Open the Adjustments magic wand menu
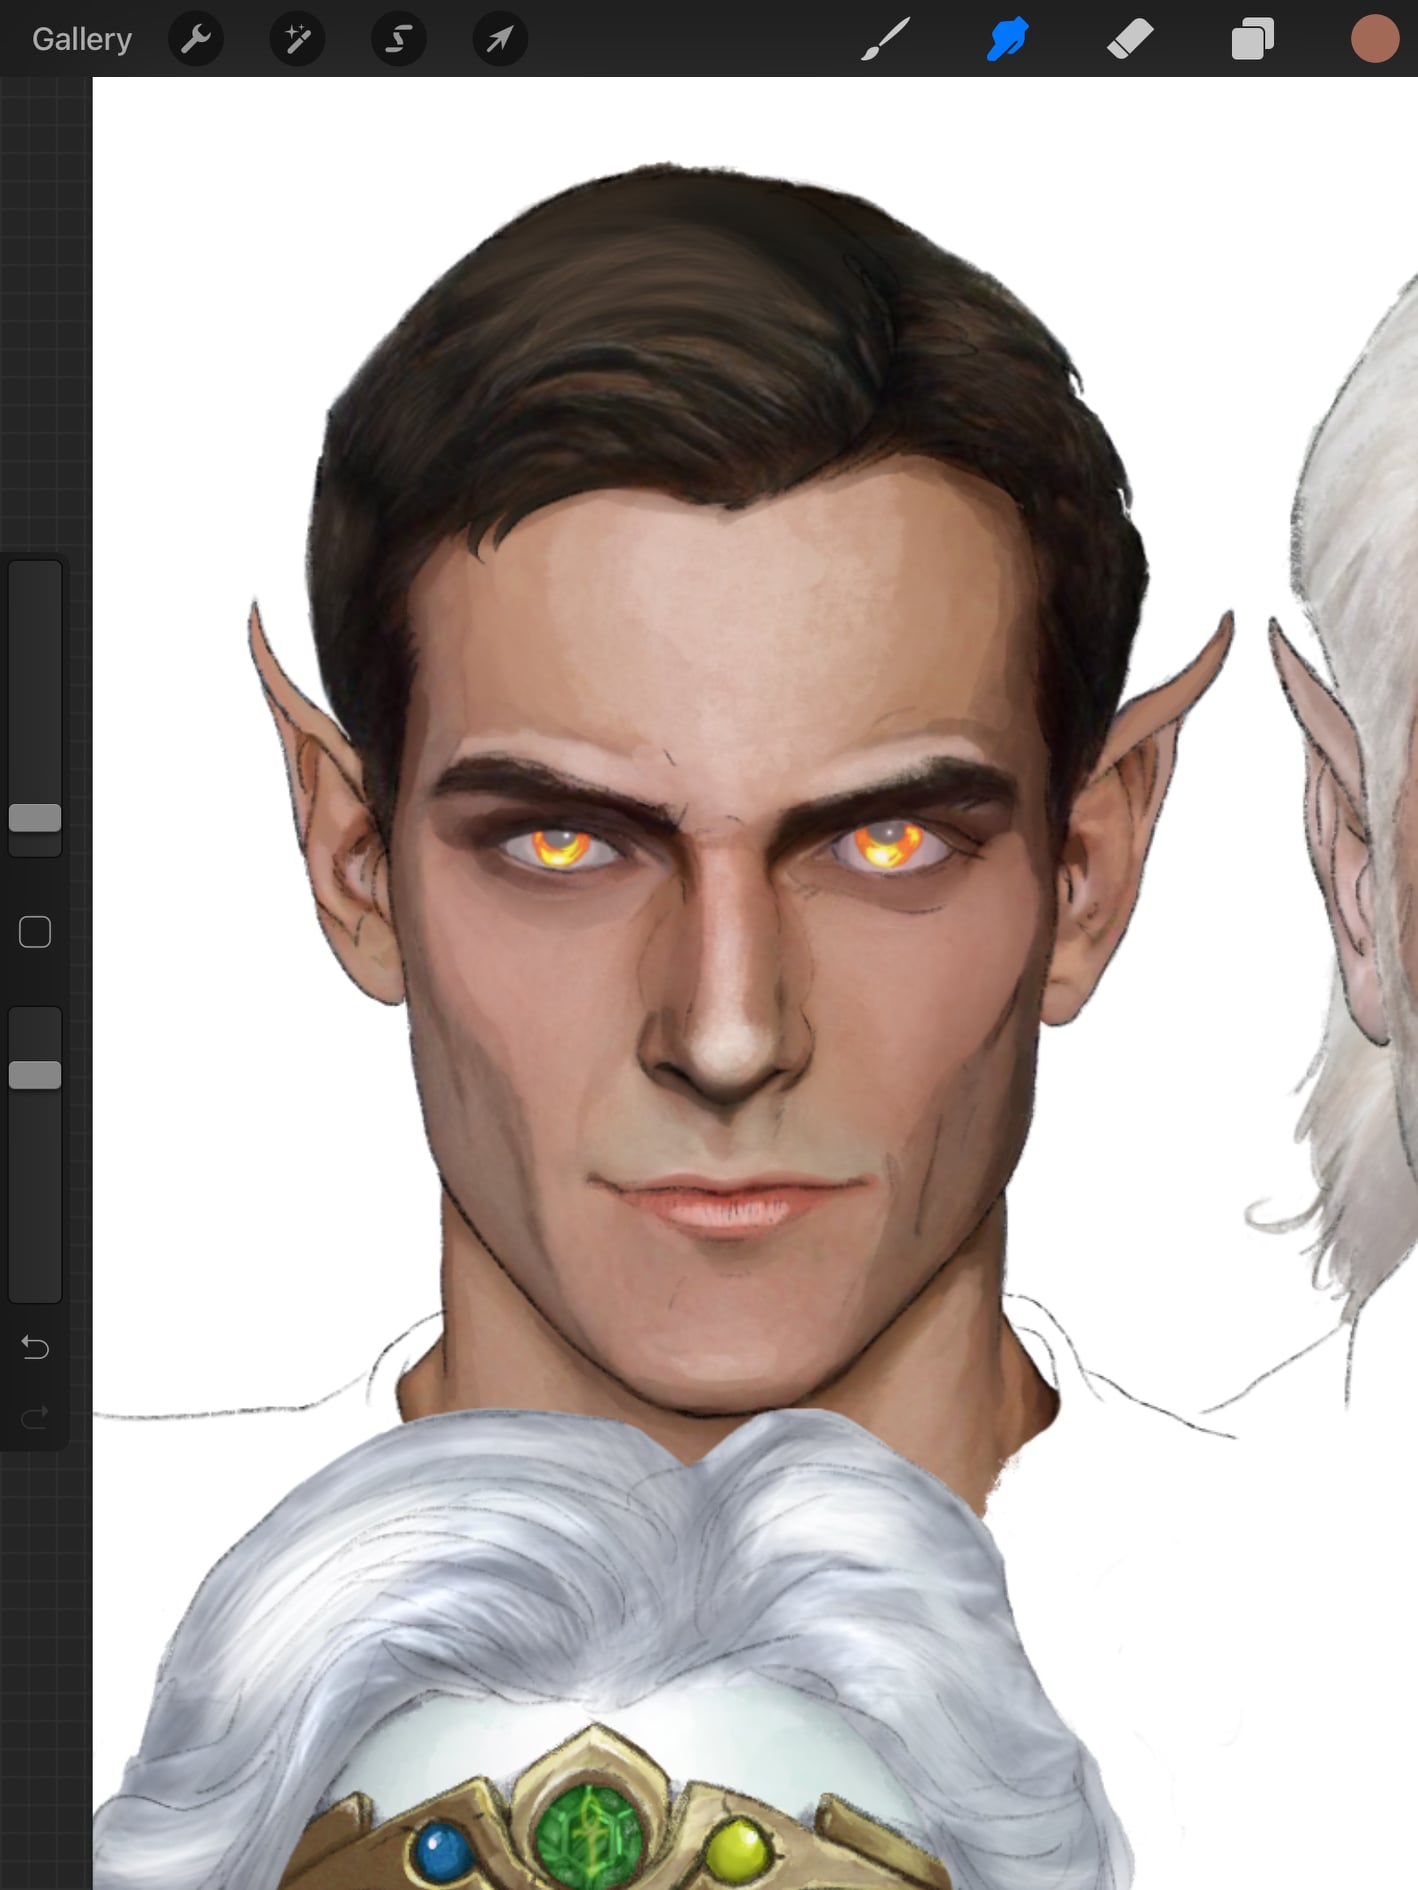The width and height of the screenshot is (1418, 1890). click(297, 40)
